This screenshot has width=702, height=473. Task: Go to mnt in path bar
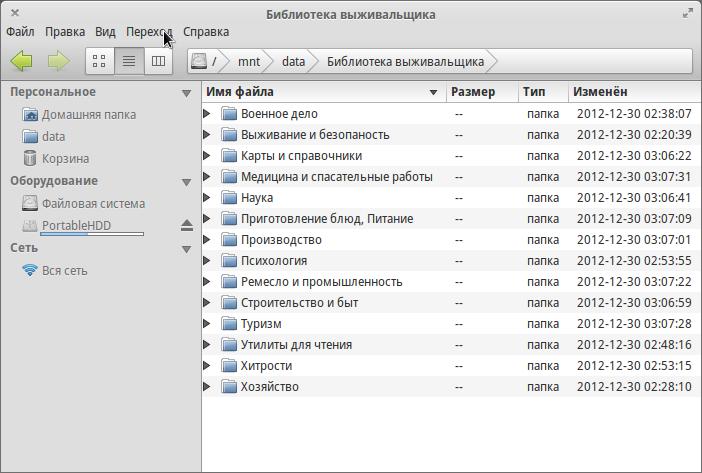click(x=248, y=61)
